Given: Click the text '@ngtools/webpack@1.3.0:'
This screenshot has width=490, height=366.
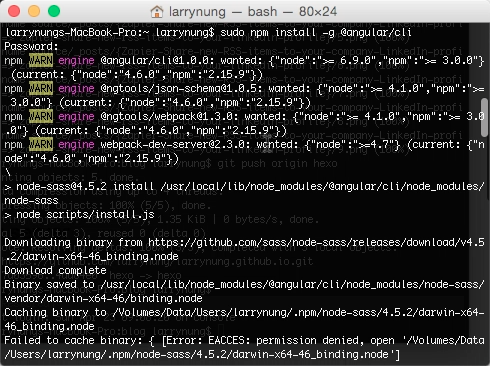Looking at the screenshot, I should tap(169, 116).
